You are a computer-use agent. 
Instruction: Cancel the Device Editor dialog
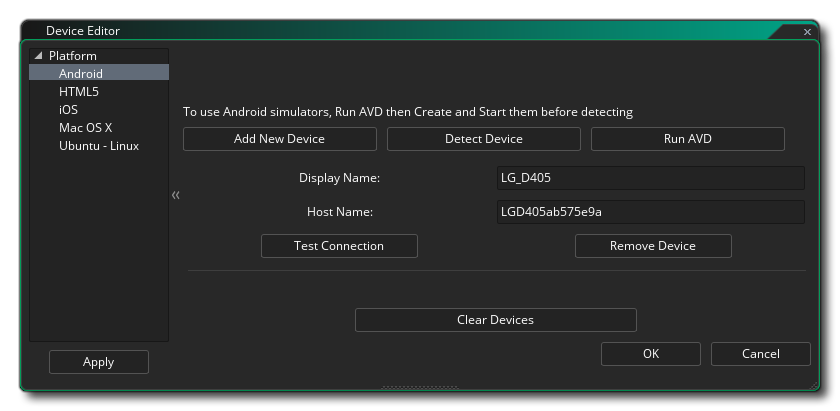(760, 354)
